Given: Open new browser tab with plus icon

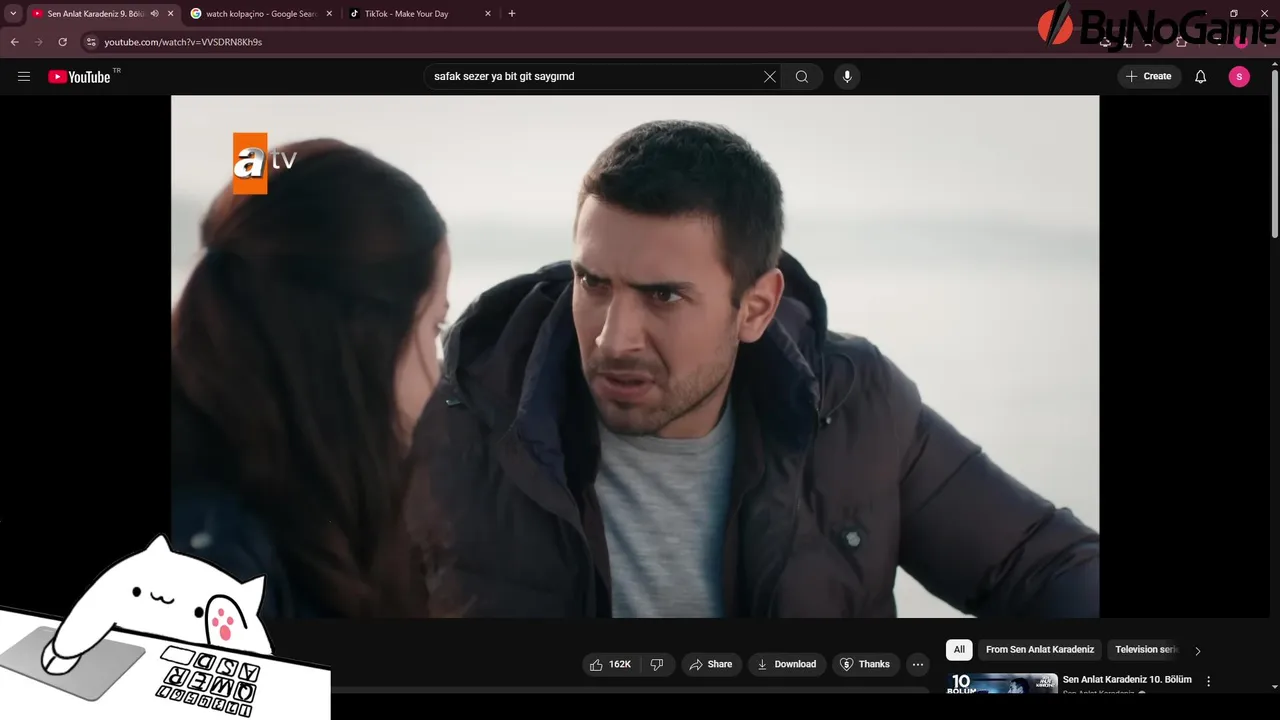Looking at the screenshot, I should point(512,14).
